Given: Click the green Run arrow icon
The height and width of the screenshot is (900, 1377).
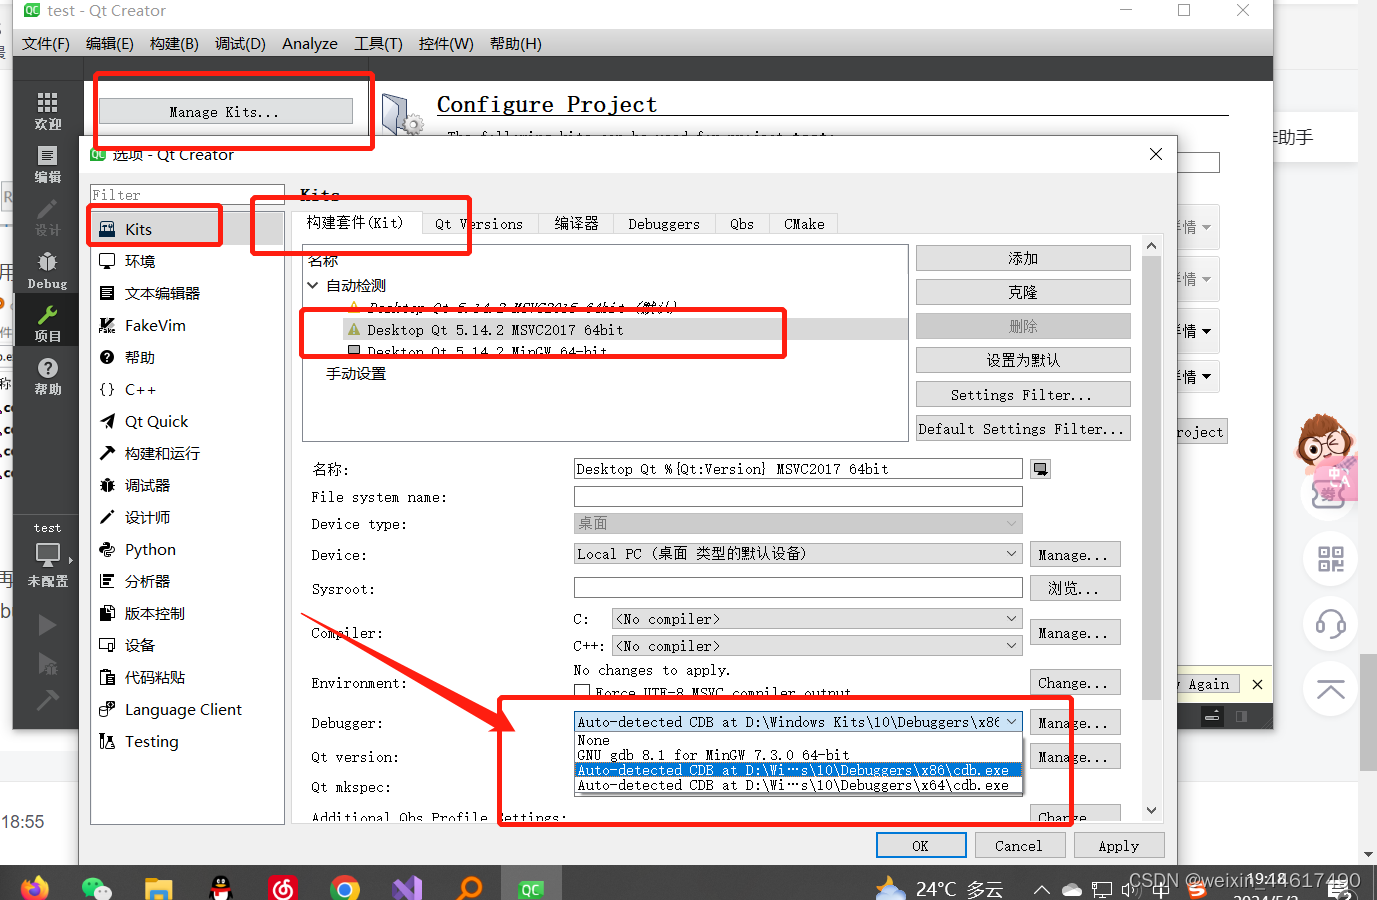Looking at the screenshot, I should pos(47,625).
